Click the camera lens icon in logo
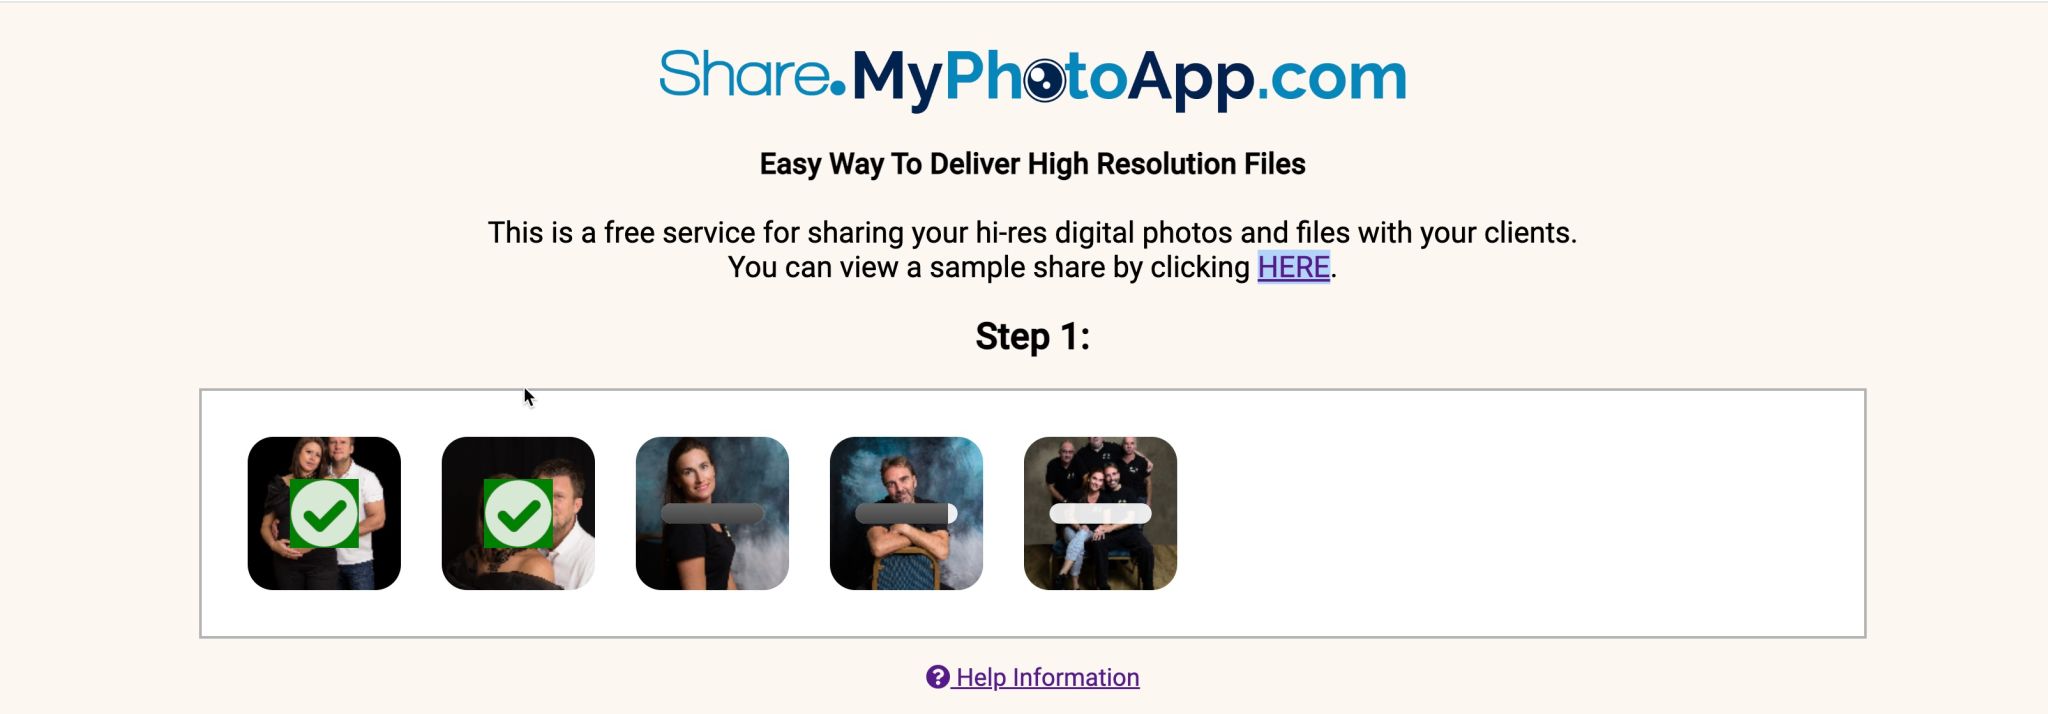This screenshot has height=714, width=2048. pyautogui.click(x=1045, y=80)
